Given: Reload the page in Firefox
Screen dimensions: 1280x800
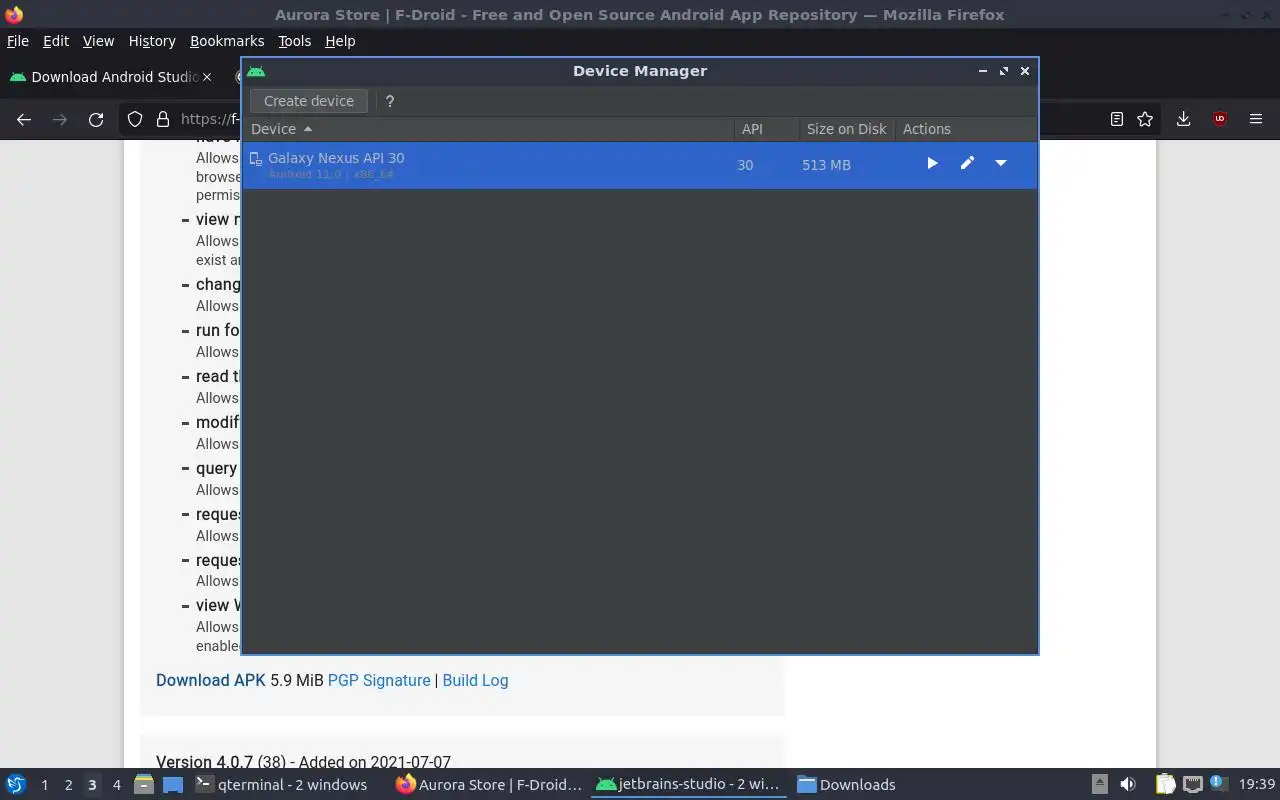Looking at the screenshot, I should pyautogui.click(x=96, y=119).
